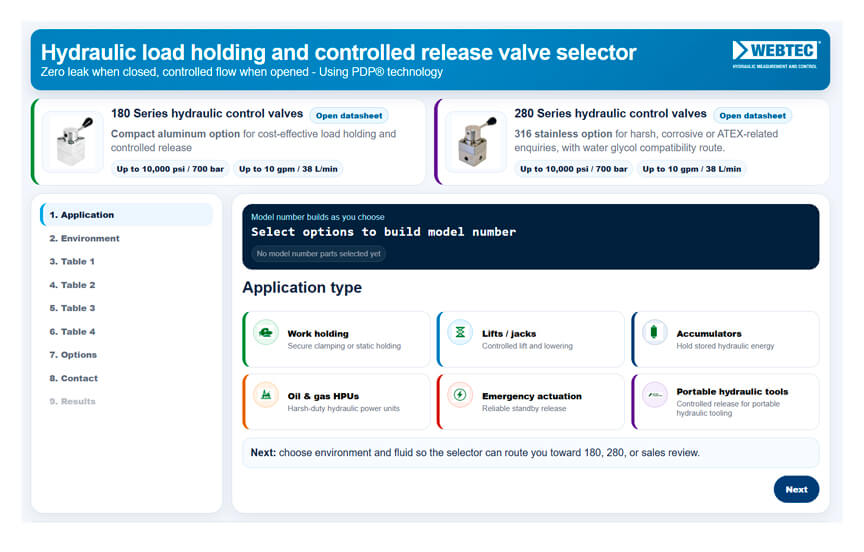This screenshot has height=552, width=864.
Task: Click the Work holding clamp icon
Action: (x=266, y=333)
